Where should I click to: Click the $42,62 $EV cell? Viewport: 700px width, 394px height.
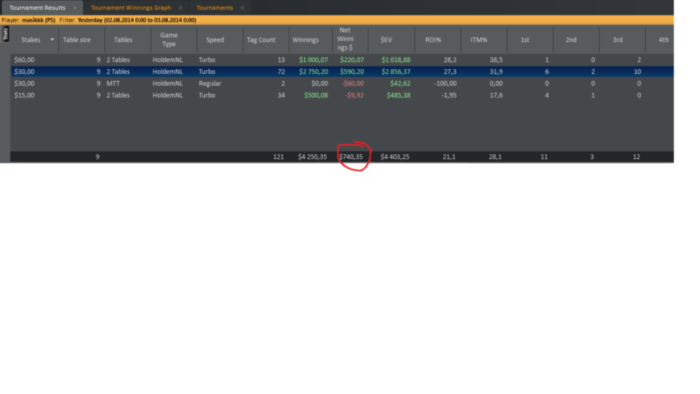pos(400,83)
